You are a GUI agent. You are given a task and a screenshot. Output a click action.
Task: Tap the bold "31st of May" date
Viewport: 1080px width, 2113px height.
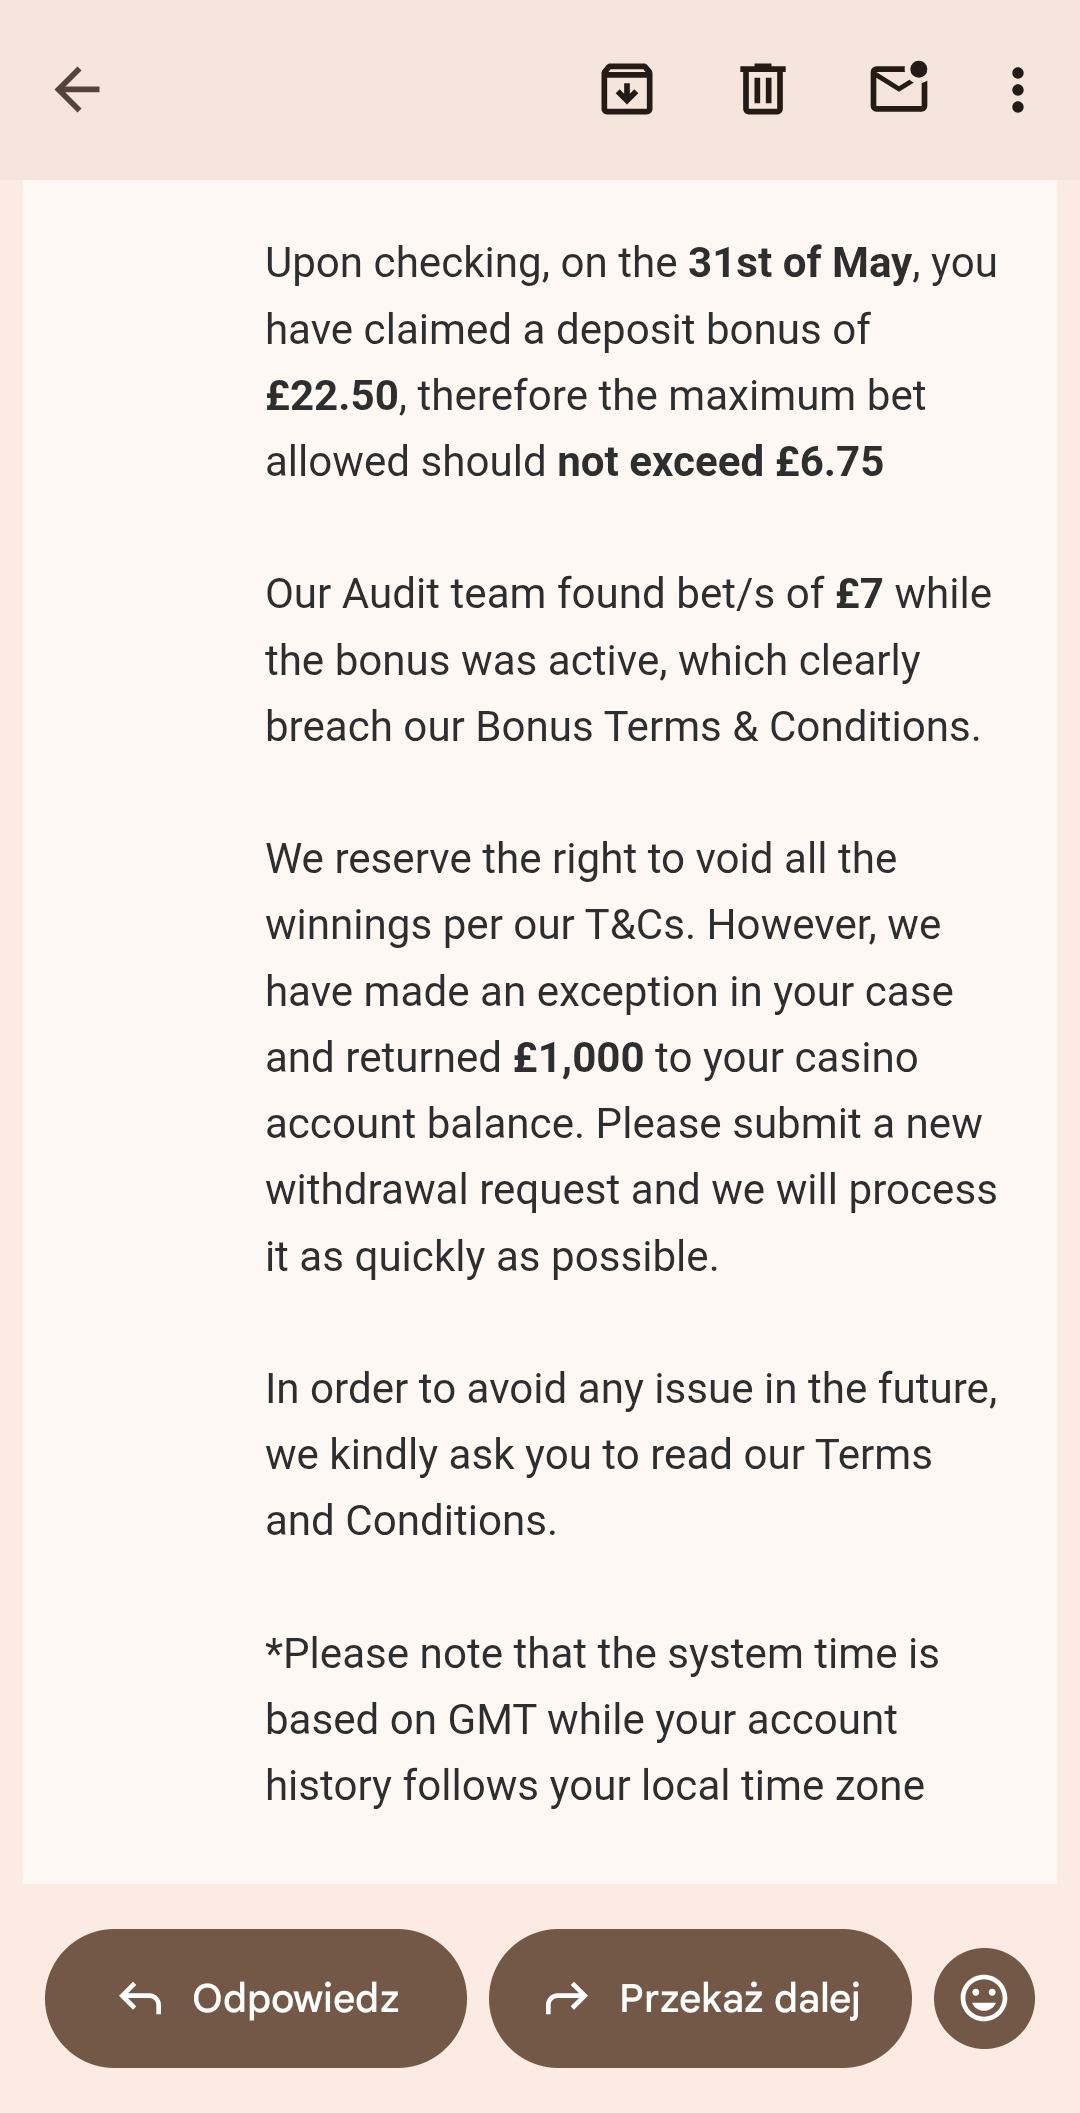click(x=799, y=263)
